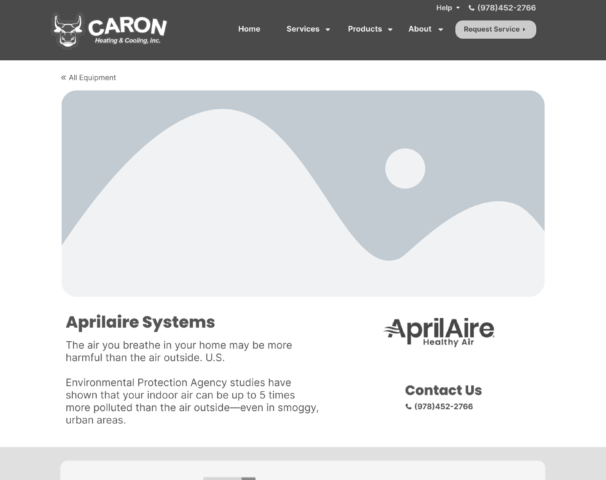Click the Aprilaire Systems heading
This screenshot has width=606, height=480.
pos(140,322)
